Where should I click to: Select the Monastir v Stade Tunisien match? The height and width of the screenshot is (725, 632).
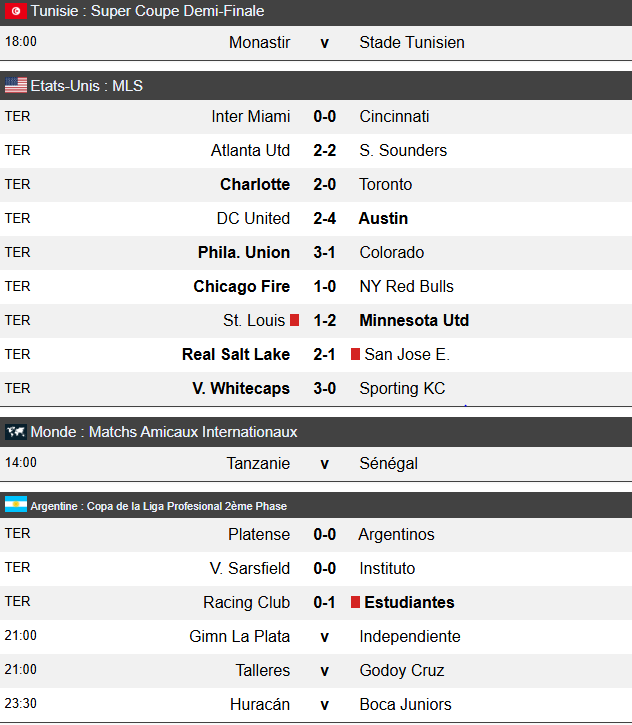pyautogui.click(x=316, y=43)
